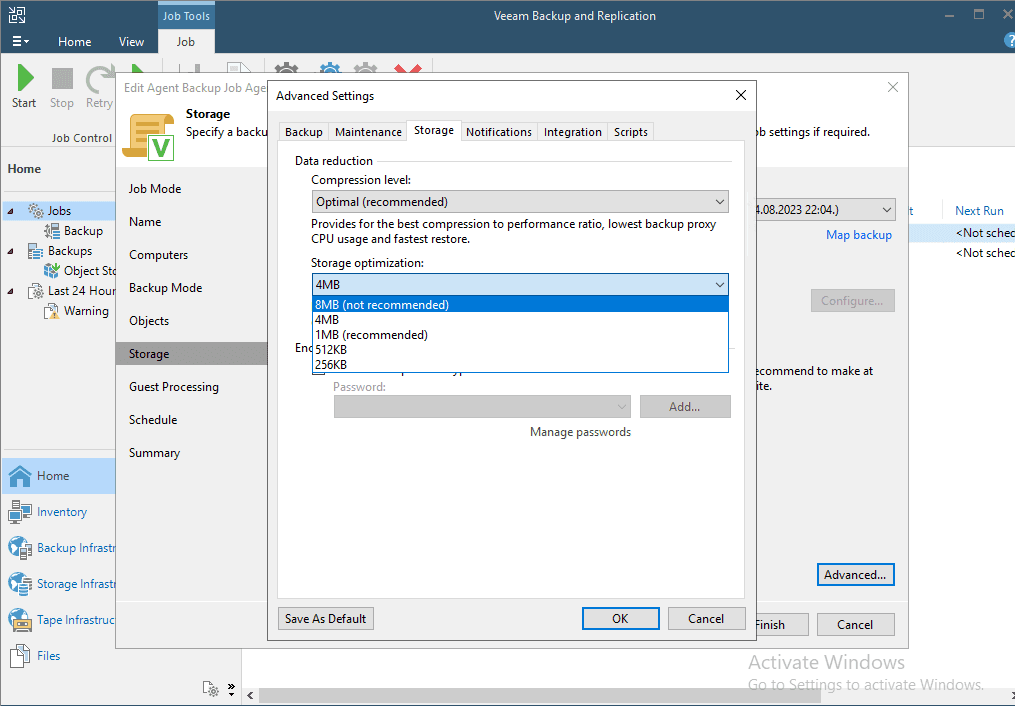The width and height of the screenshot is (1015, 706).
Task: Click the Advanced... button in wizard
Action: click(x=855, y=575)
